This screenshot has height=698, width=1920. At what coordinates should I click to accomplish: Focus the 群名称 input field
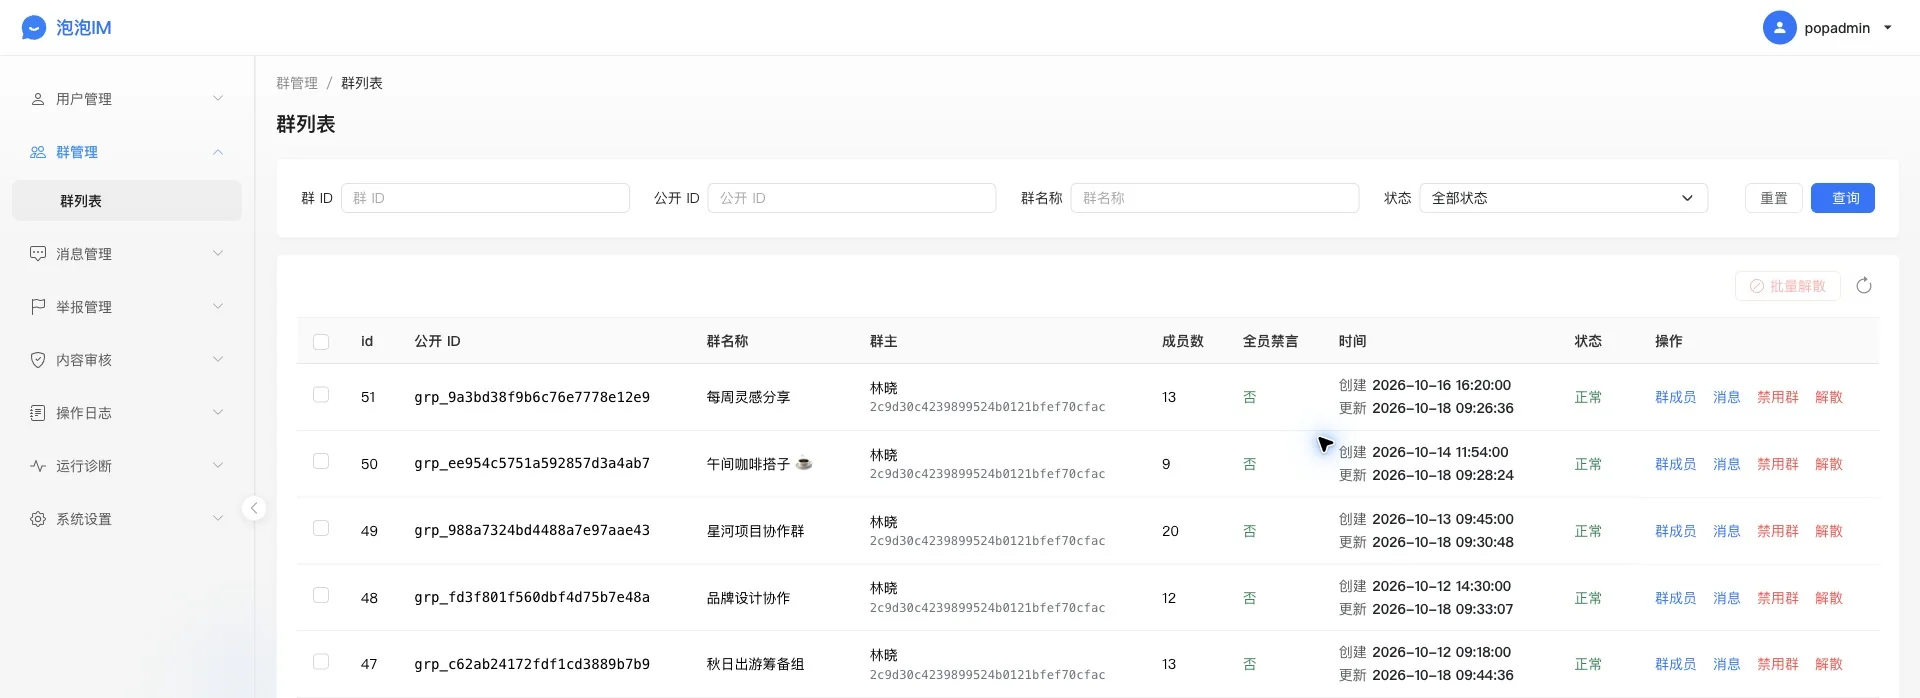1215,198
